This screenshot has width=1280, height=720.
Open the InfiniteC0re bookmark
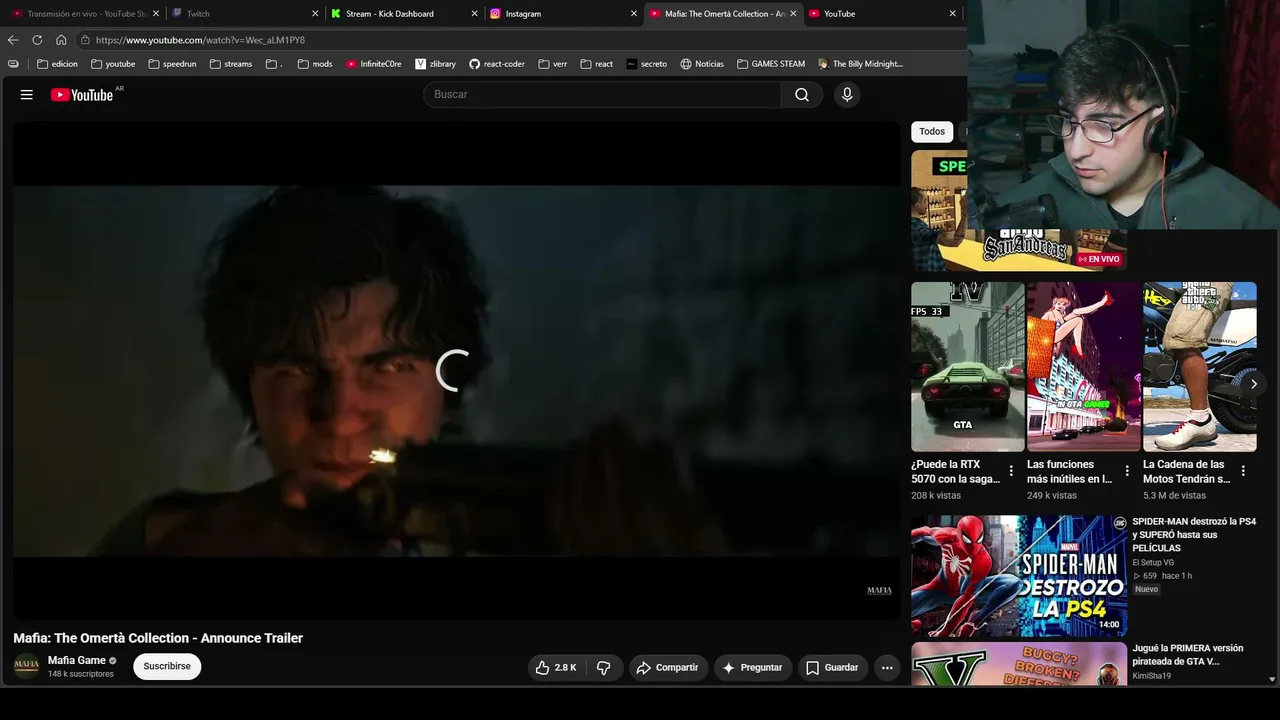click(374, 64)
